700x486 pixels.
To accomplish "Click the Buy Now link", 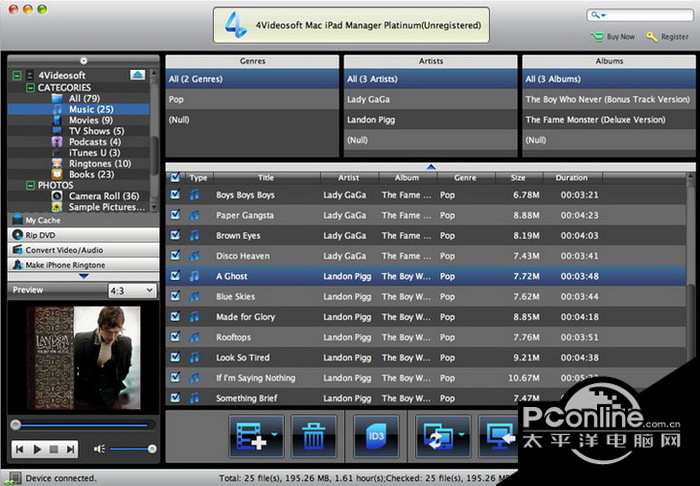I will (620, 37).
